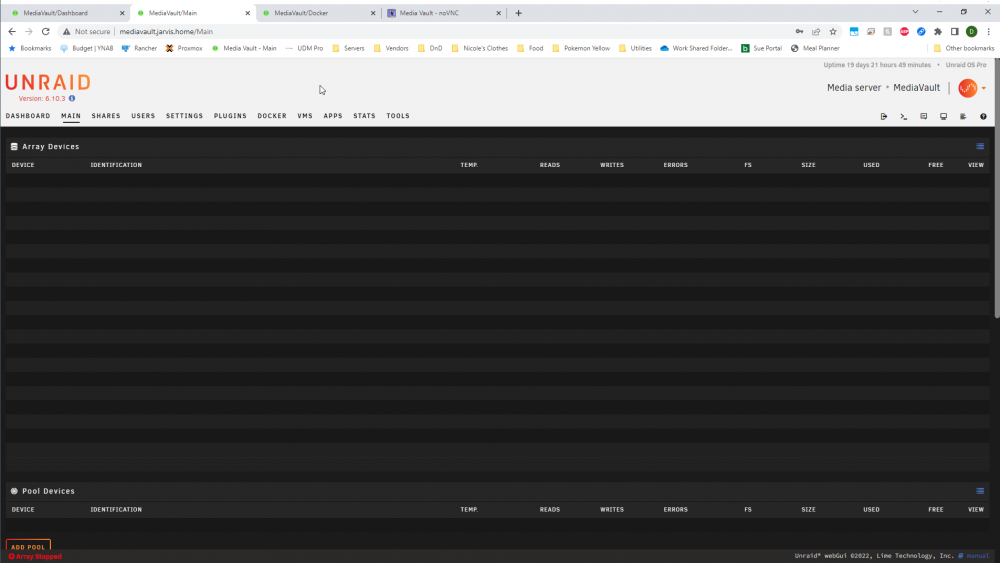
Task: Click the Array Stopped status indicator
Action: [x=35, y=557]
